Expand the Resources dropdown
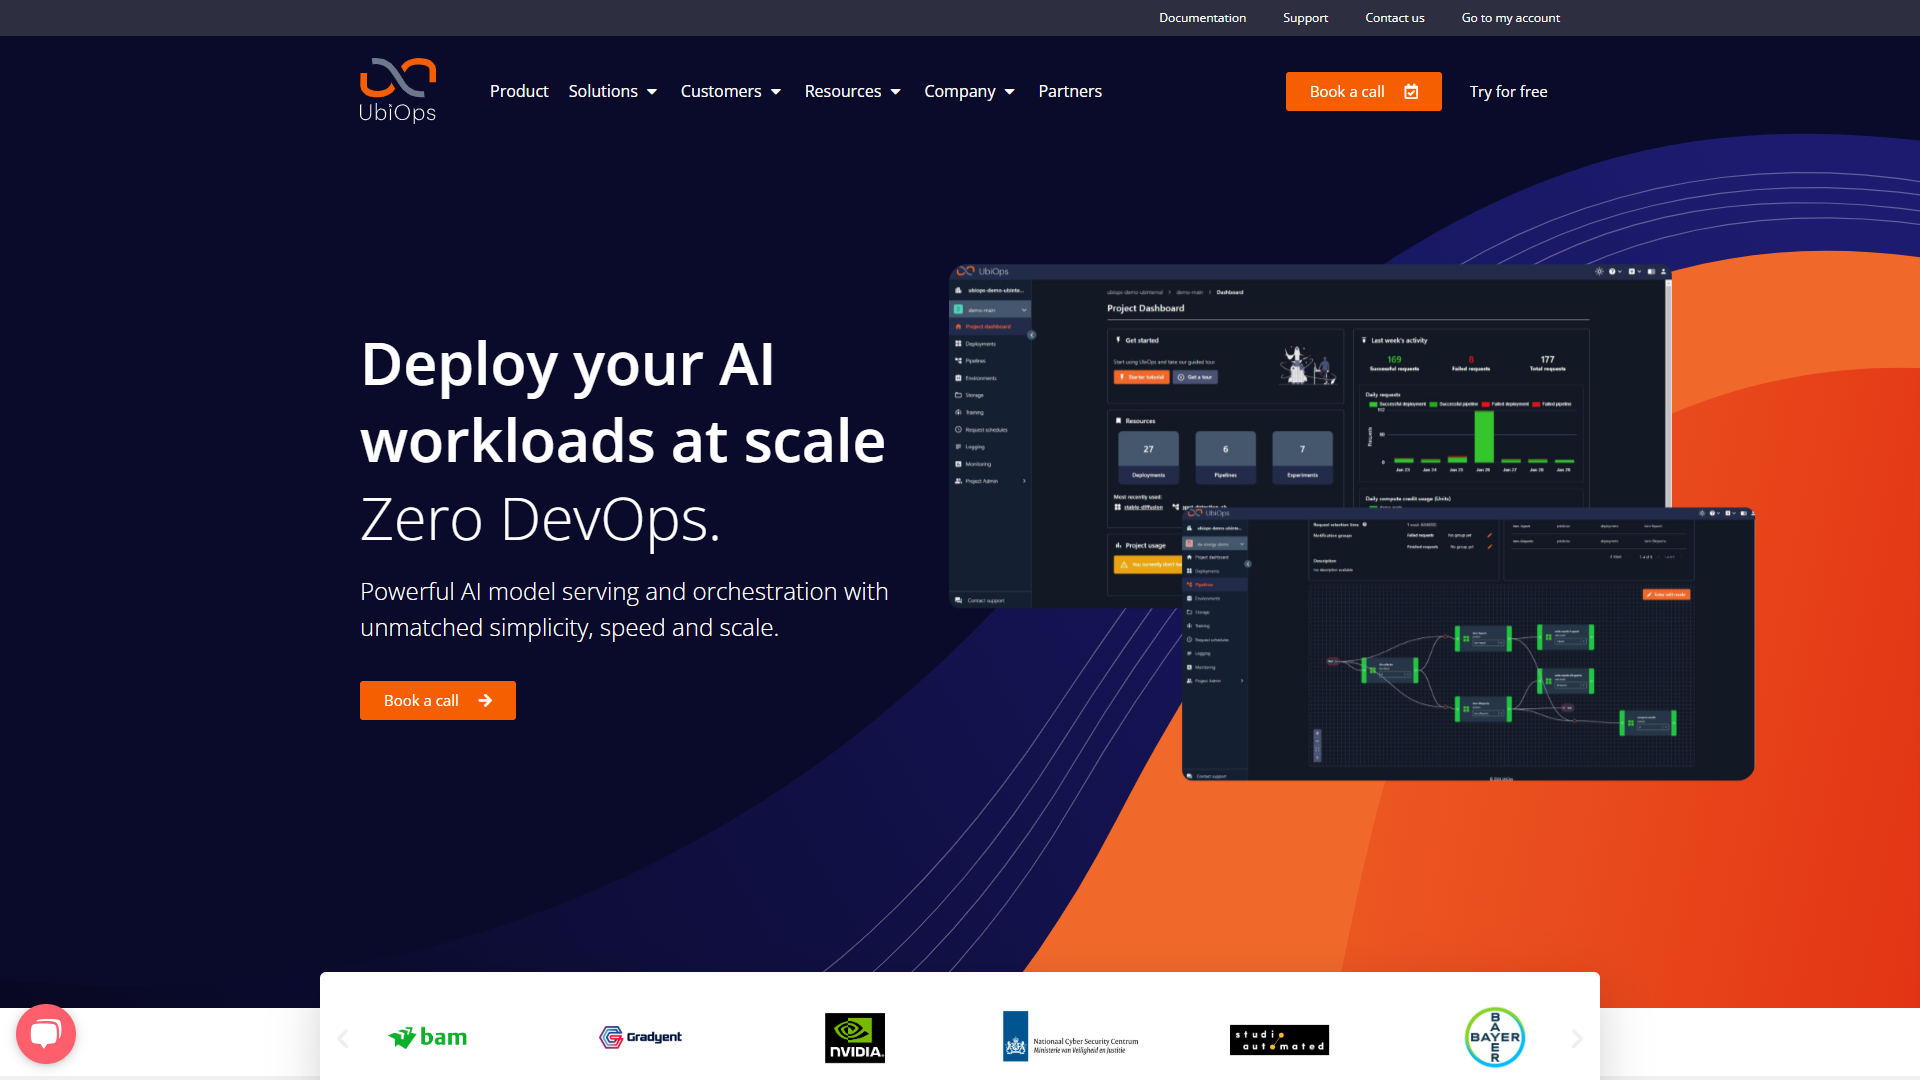 click(x=852, y=91)
